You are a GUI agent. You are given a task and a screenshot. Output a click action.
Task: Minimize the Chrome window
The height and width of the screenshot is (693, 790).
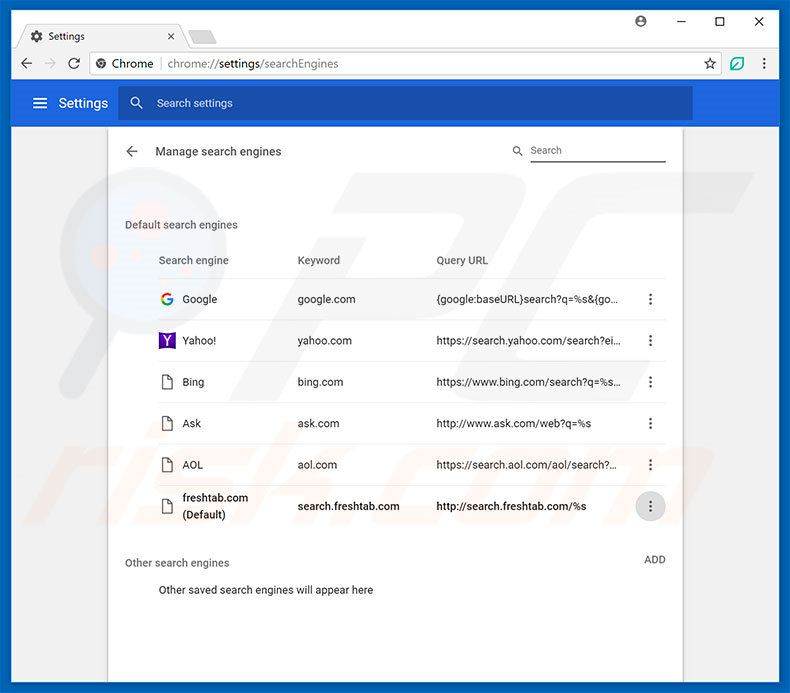[x=681, y=21]
